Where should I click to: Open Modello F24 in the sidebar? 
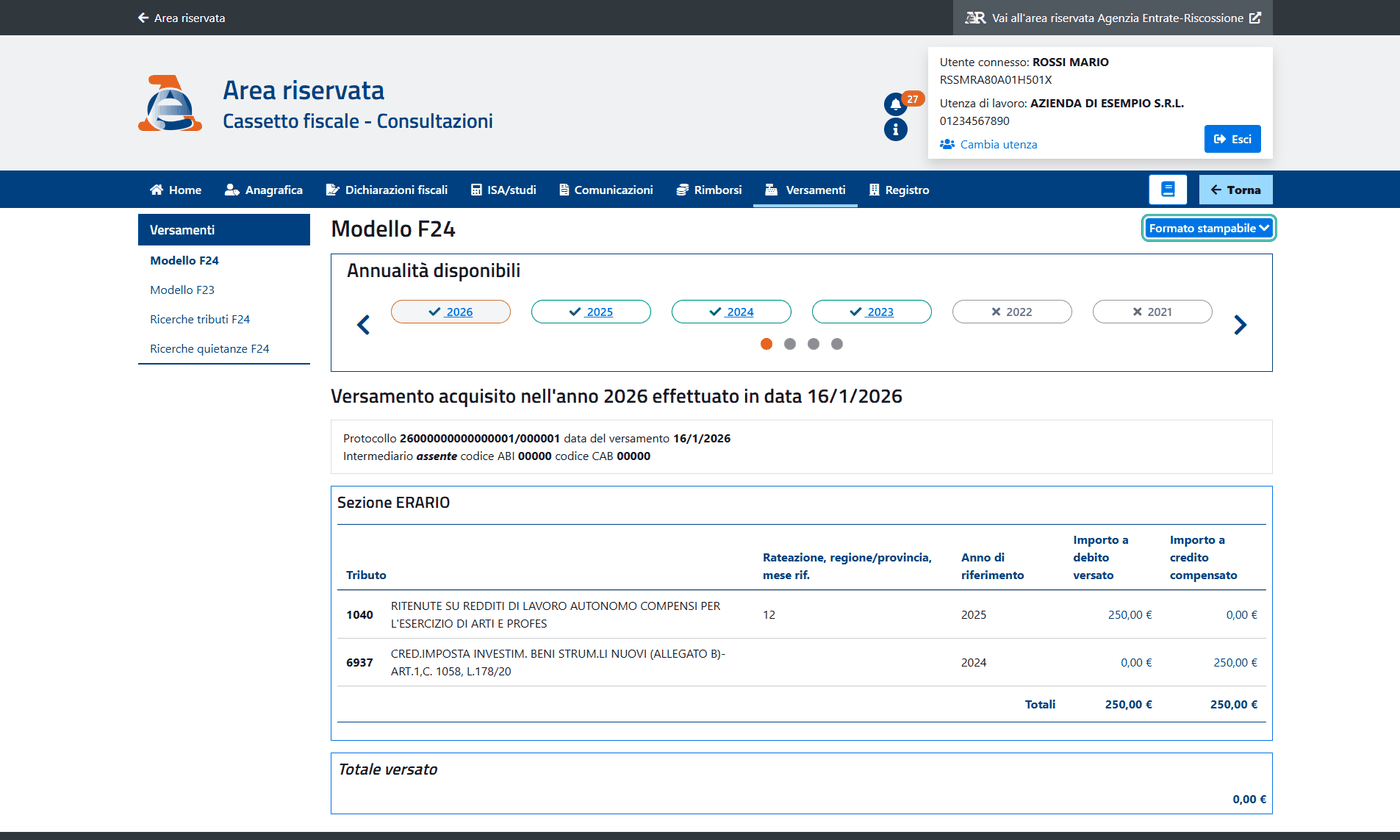click(184, 261)
